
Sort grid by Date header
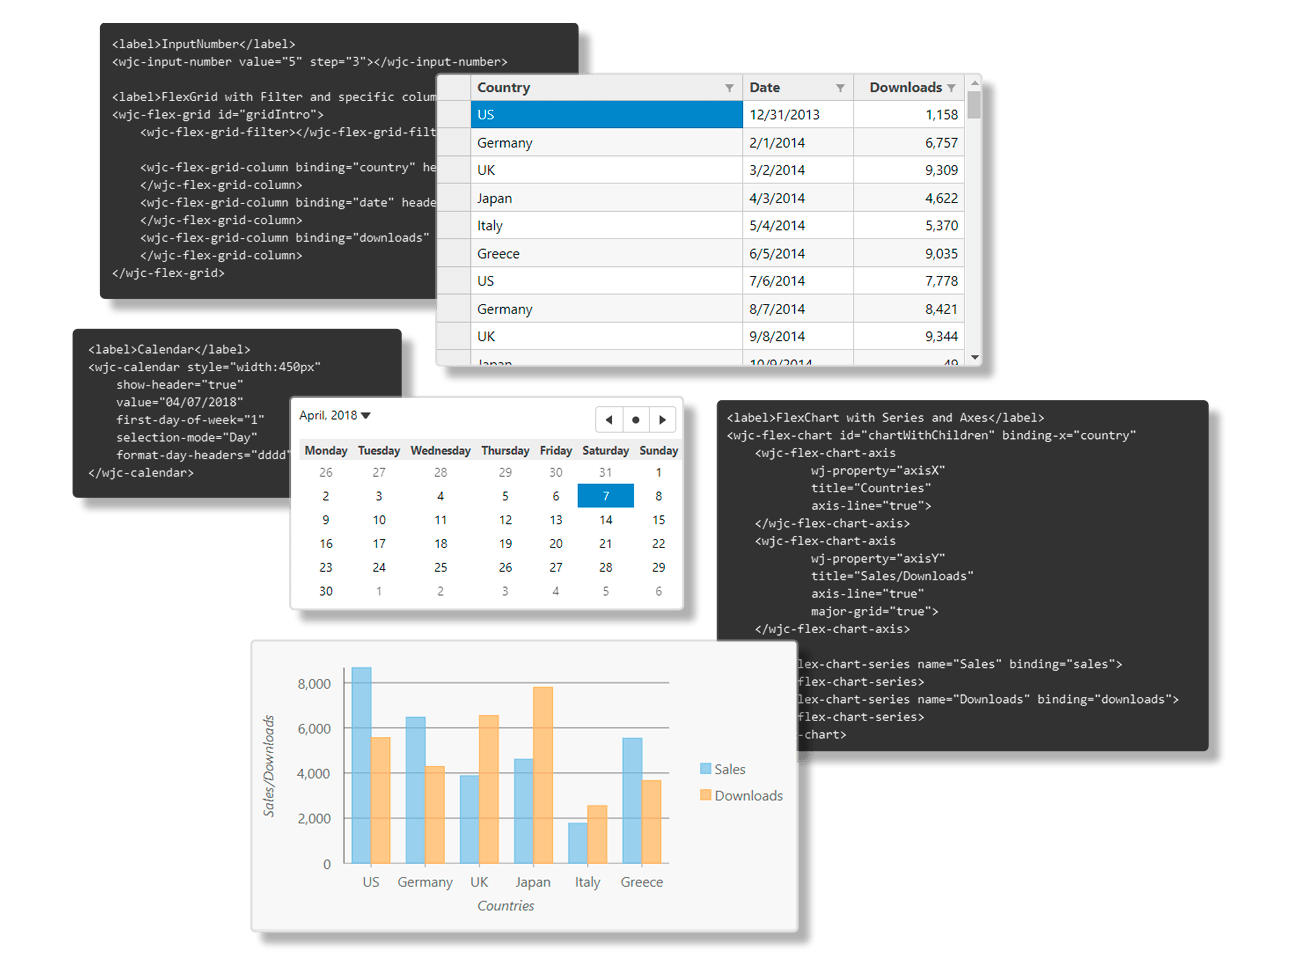(x=765, y=88)
